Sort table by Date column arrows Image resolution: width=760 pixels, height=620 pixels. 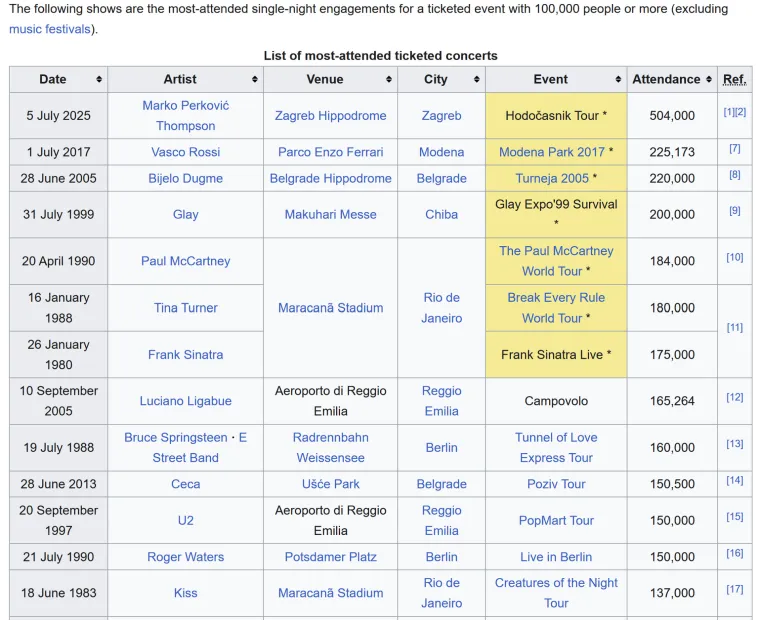99,79
